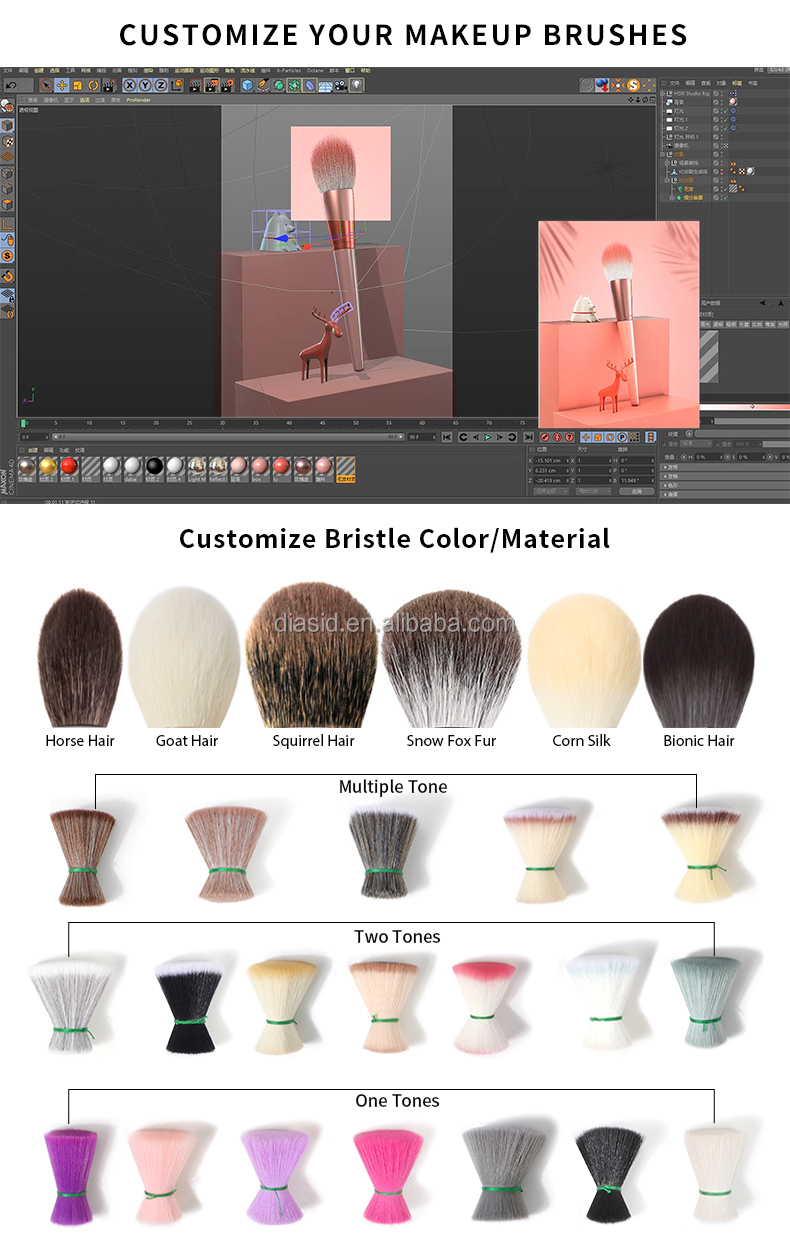
Task: Expand the 场景装饰 tree node
Action: pyautogui.click(x=667, y=163)
